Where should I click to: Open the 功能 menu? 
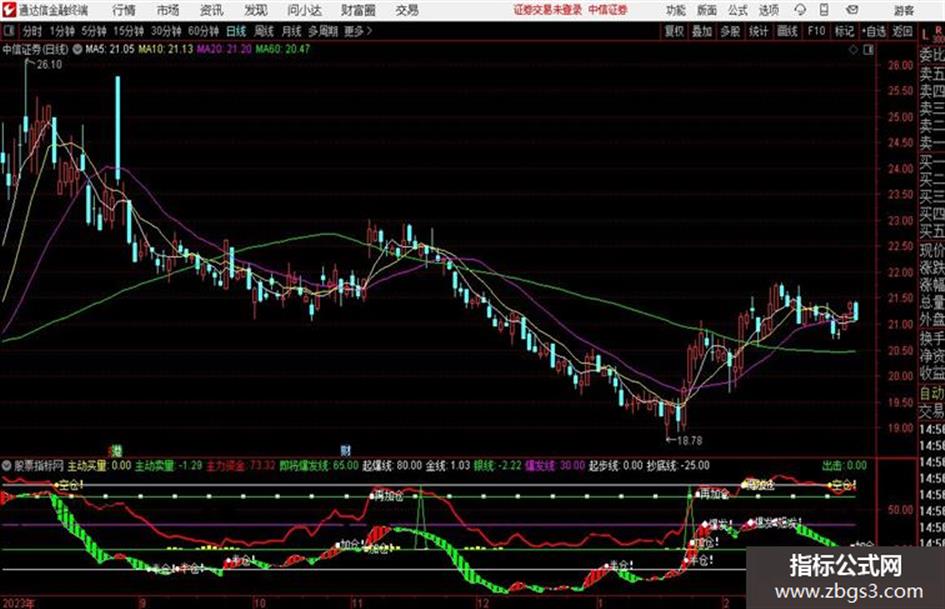click(x=676, y=10)
